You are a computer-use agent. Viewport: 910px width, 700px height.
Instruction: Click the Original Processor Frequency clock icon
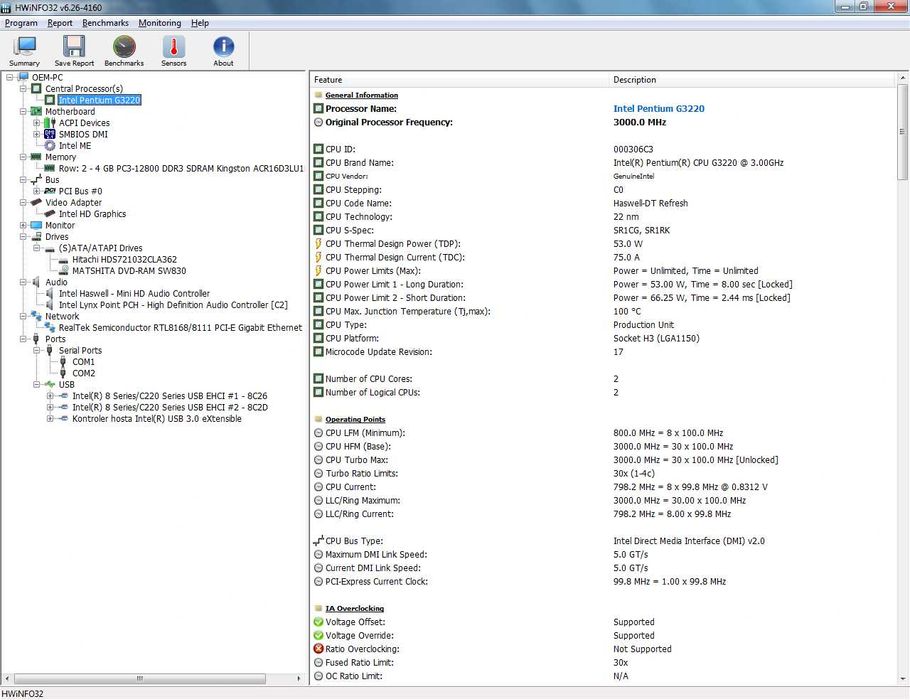point(318,122)
